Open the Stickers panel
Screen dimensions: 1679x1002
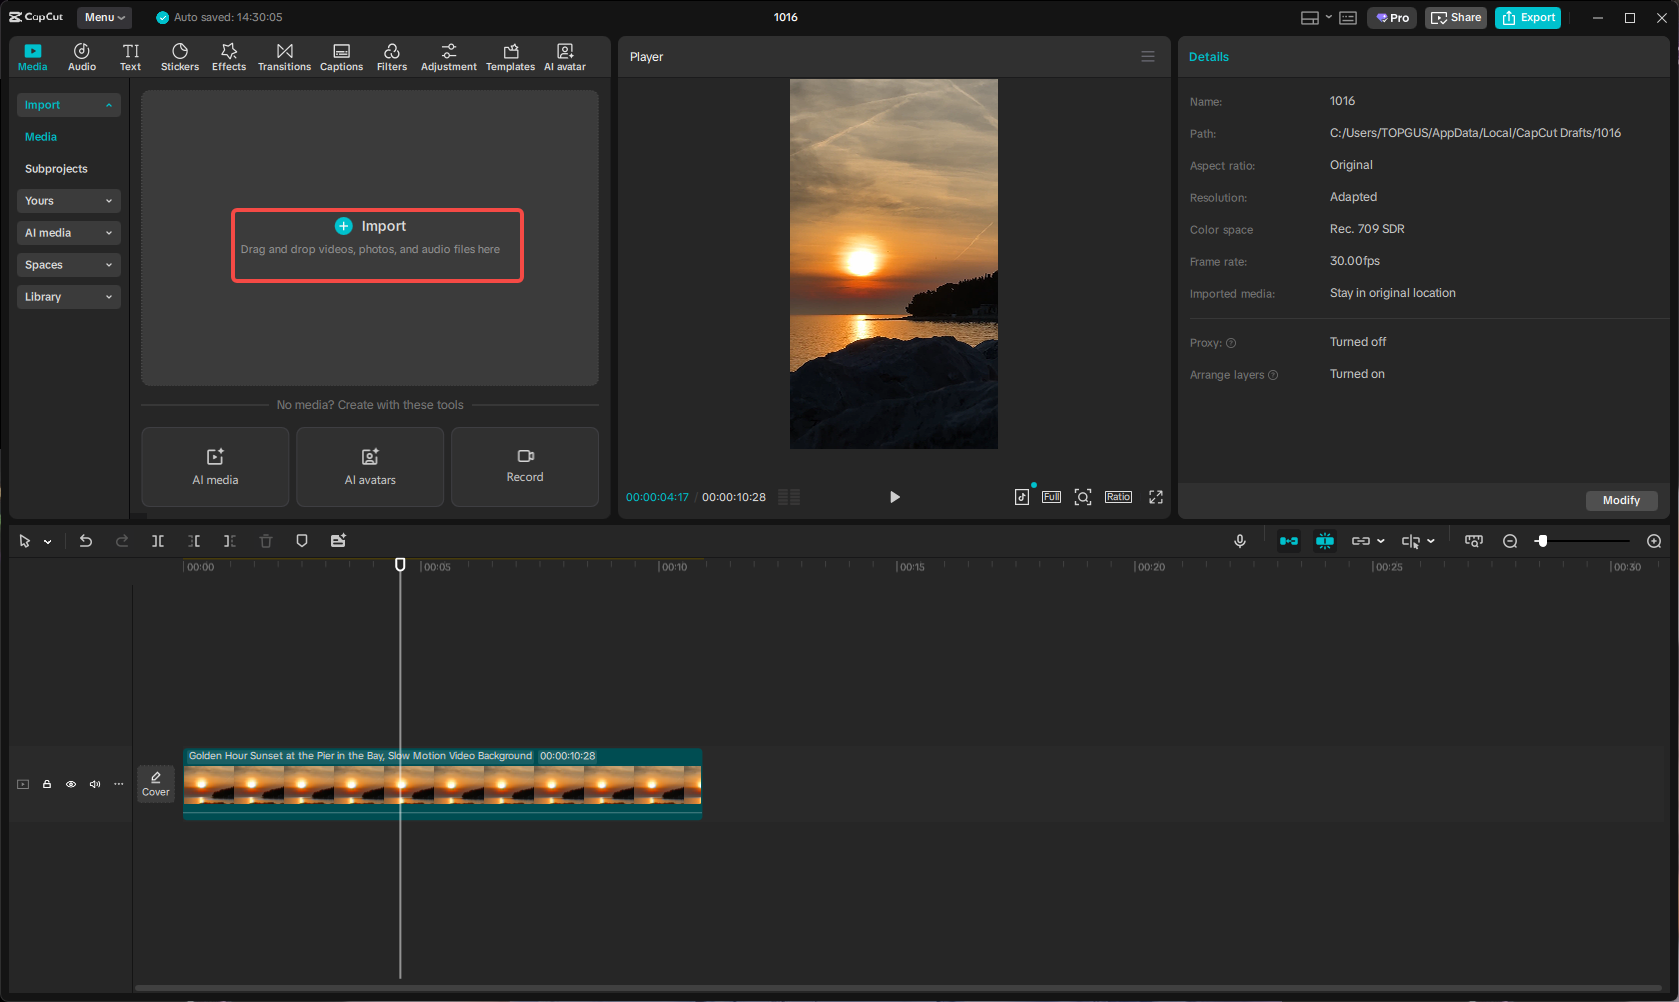click(x=180, y=56)
